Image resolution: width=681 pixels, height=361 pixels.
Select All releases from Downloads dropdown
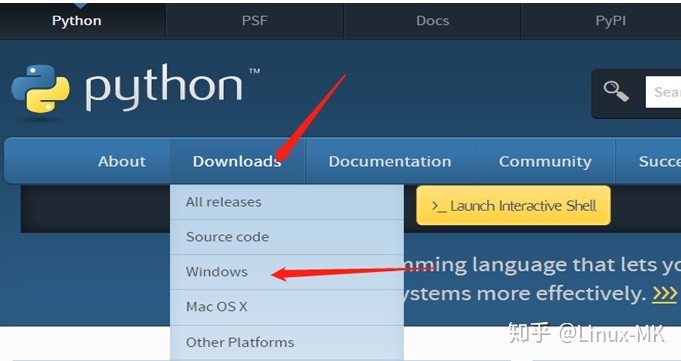(x=287, y=202)
